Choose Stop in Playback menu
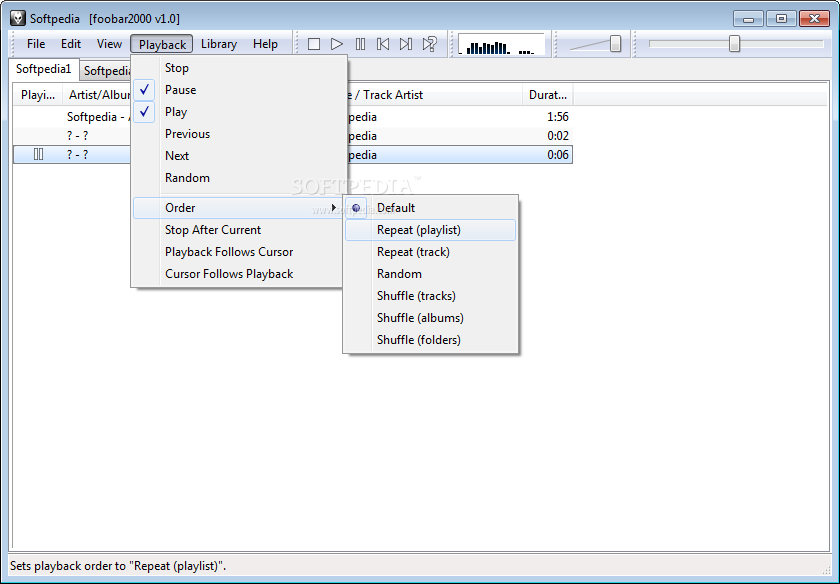Screen dimensions: 840x584 238,68
